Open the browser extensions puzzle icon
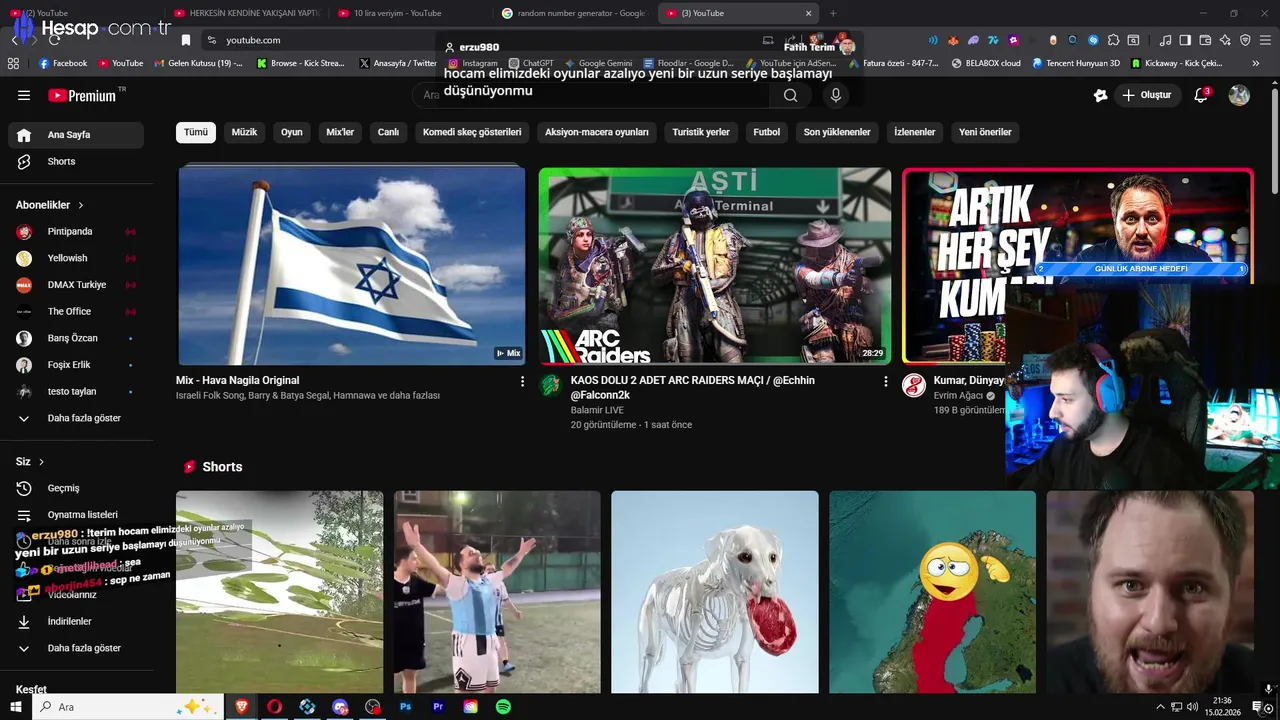This screenshot has height=720, width=1280. click(x=1113, y=40)
